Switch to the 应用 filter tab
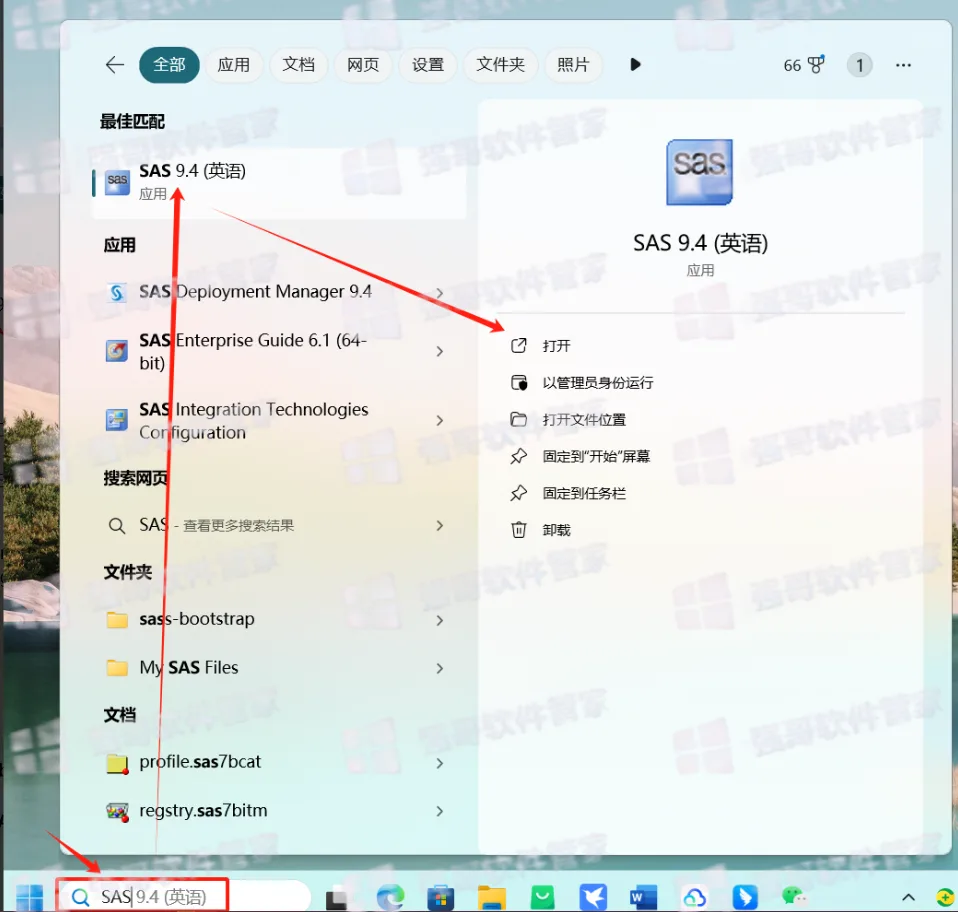Viewport: 958px width, 912px height. tap(233, 65)
